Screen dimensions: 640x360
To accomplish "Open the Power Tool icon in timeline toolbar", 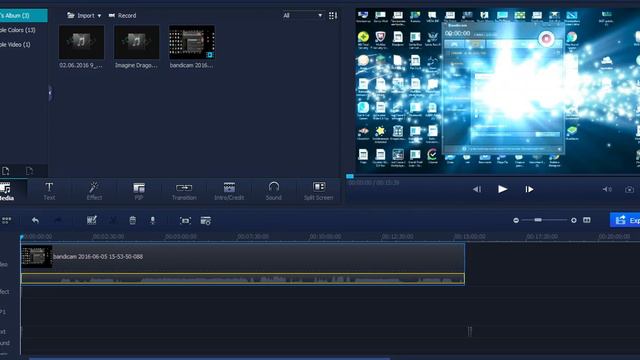I will (206, 221).
